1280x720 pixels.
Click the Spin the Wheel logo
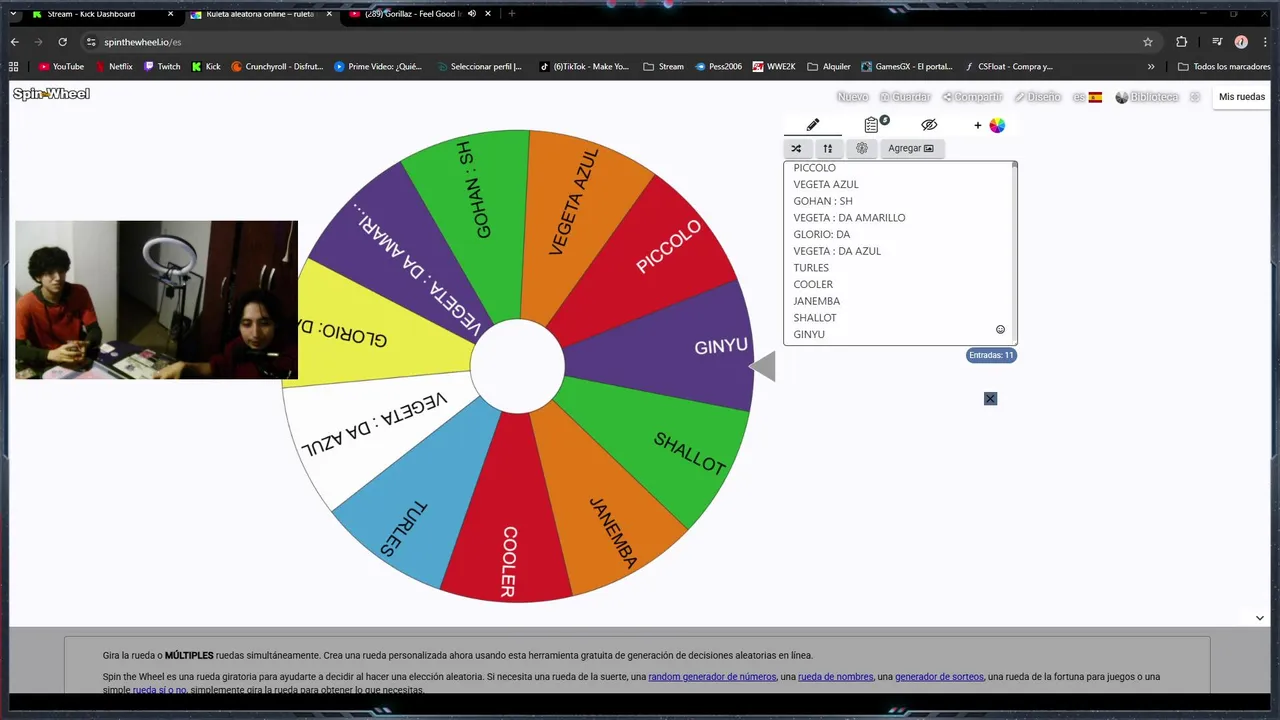[x=51, y=94]
